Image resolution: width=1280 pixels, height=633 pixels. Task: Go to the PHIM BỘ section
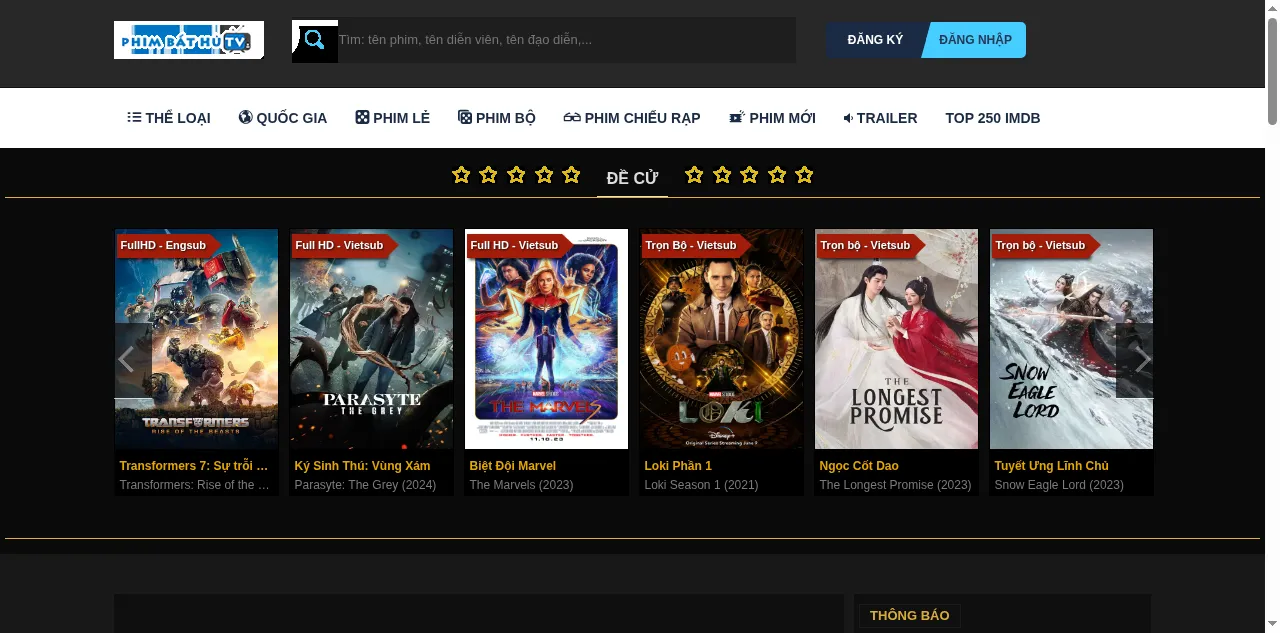497,118
